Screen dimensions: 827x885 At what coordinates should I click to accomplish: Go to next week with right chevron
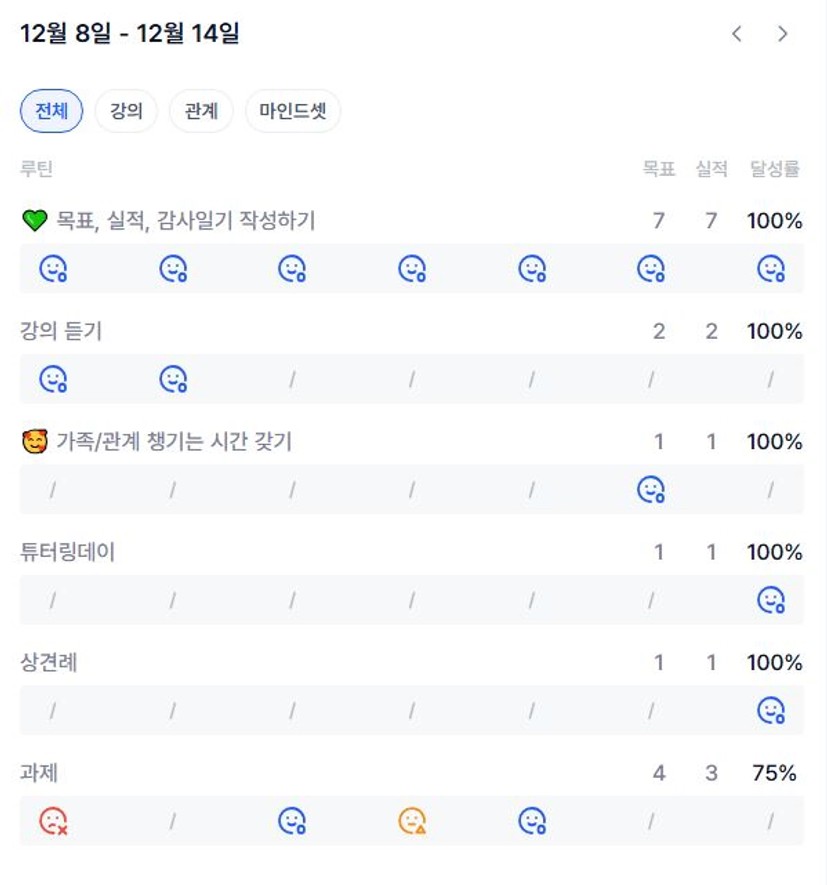(x=783, y=34)
